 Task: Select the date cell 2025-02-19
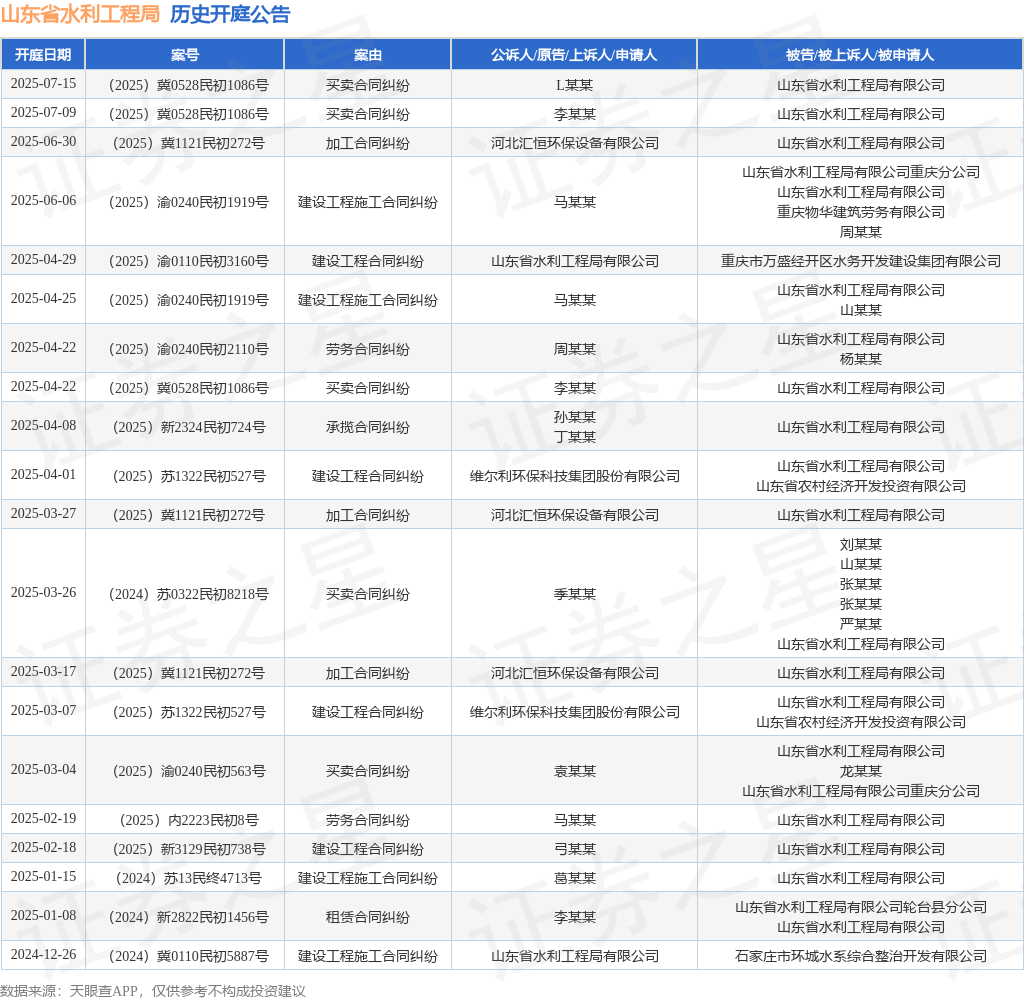[x=43, y=818]
